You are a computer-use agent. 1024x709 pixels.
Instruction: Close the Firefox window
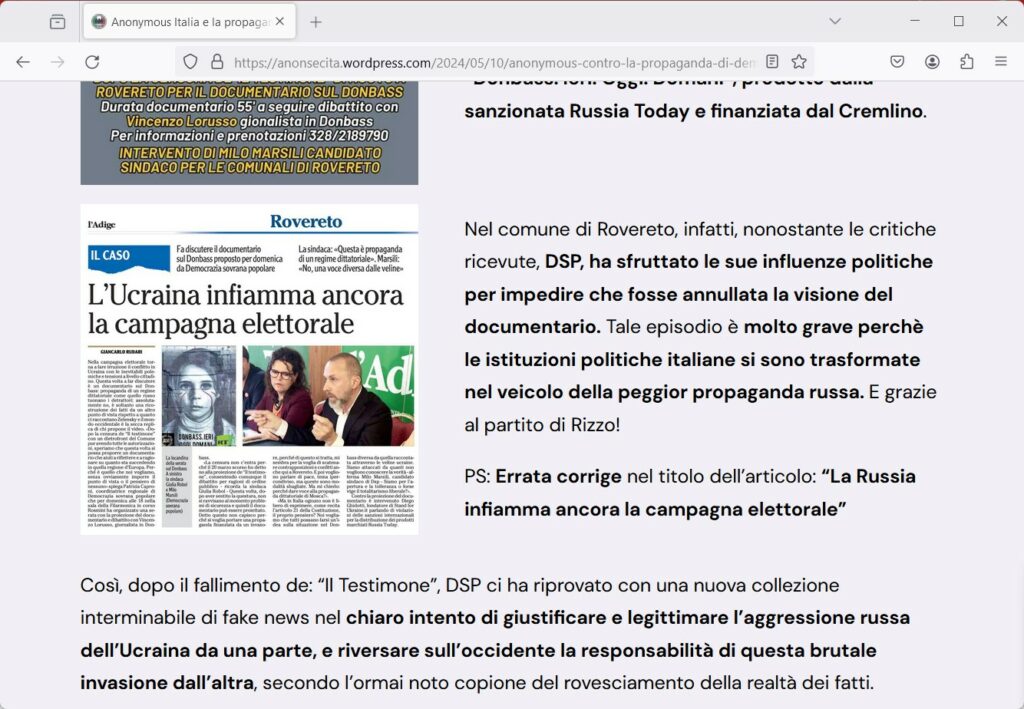[1001, 21]
